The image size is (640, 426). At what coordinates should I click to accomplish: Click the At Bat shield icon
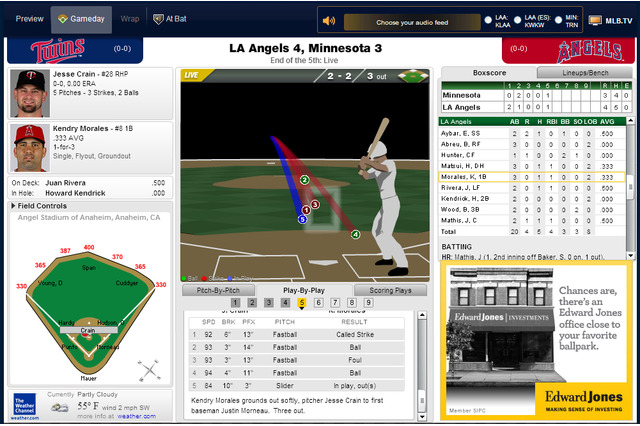click(158, 19)
